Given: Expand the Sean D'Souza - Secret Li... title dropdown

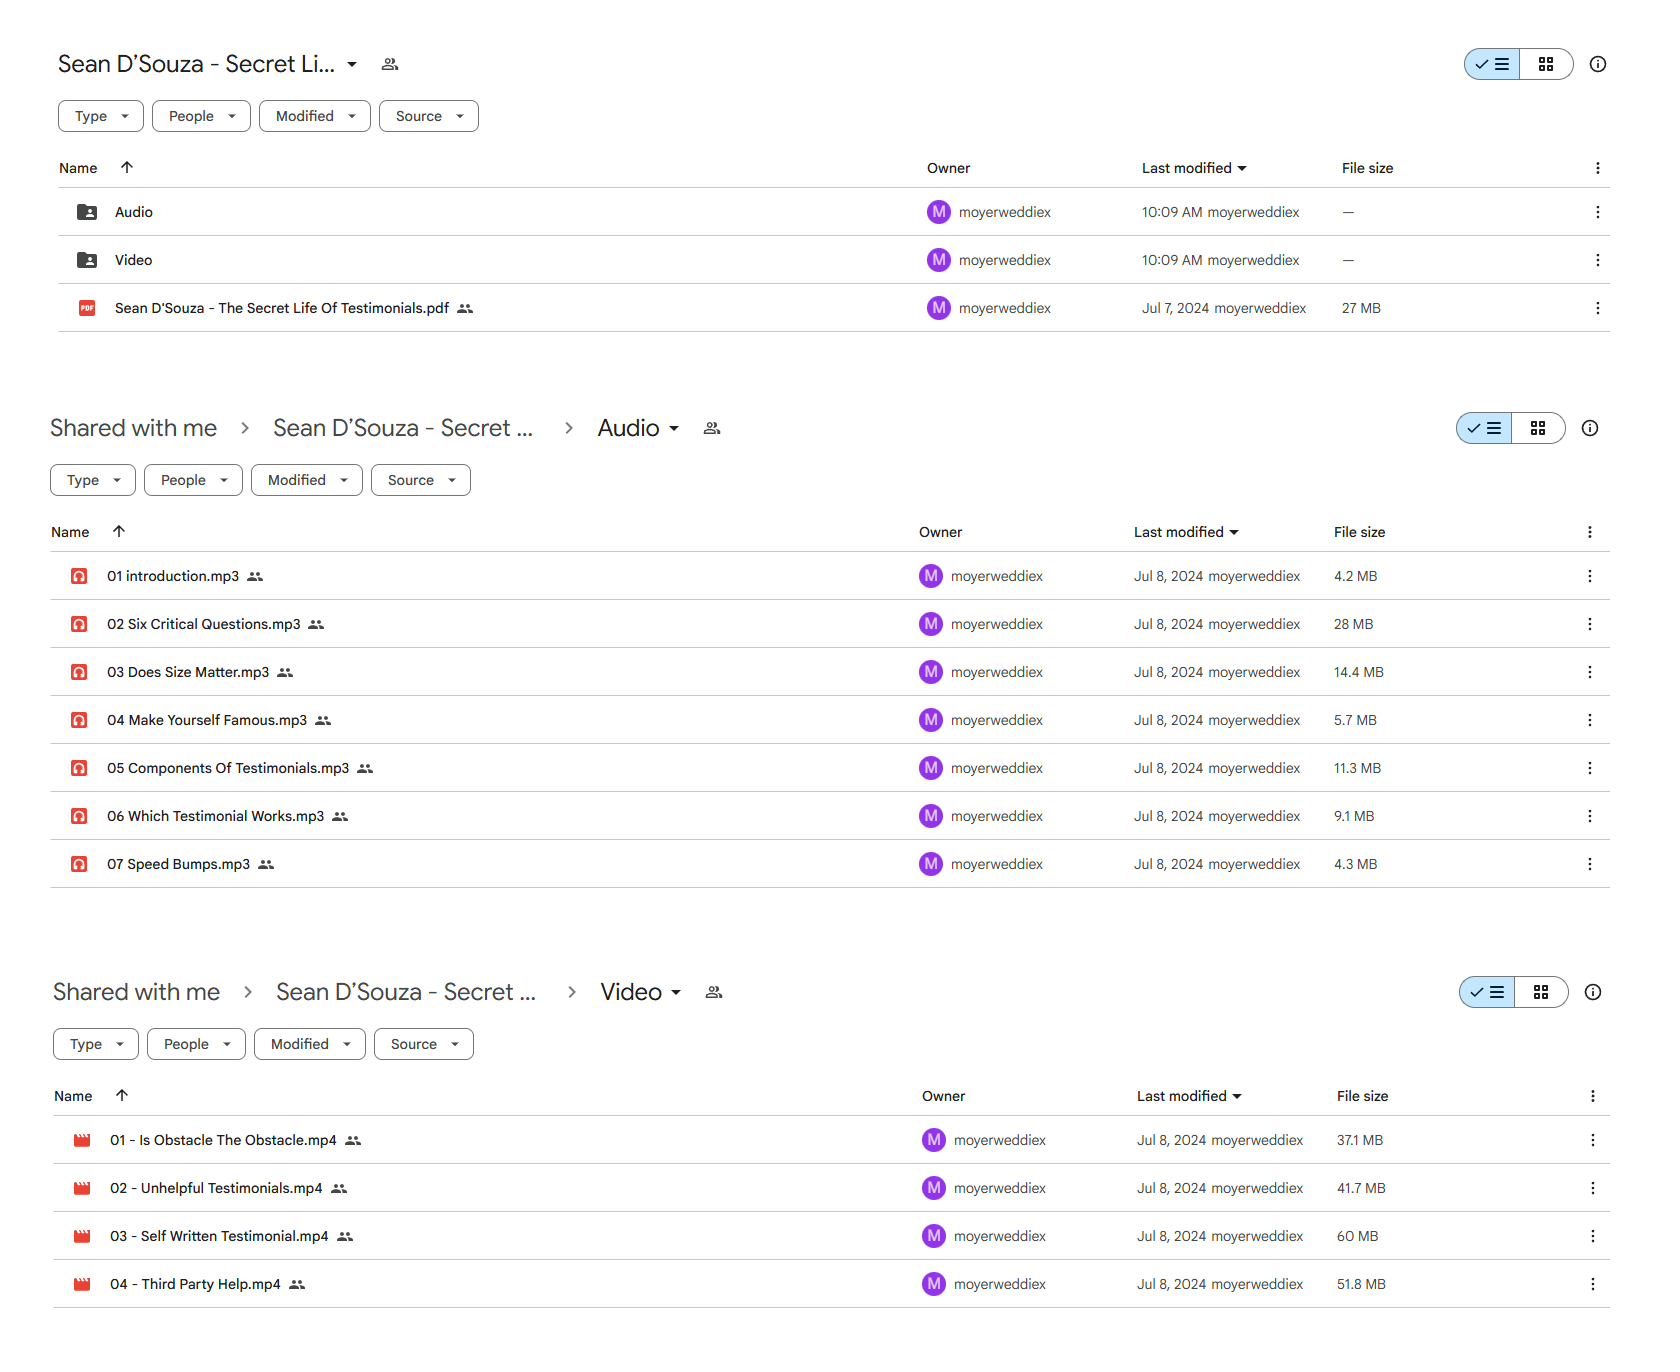Looking at the screenshot, I should click(x=352, y=64).
